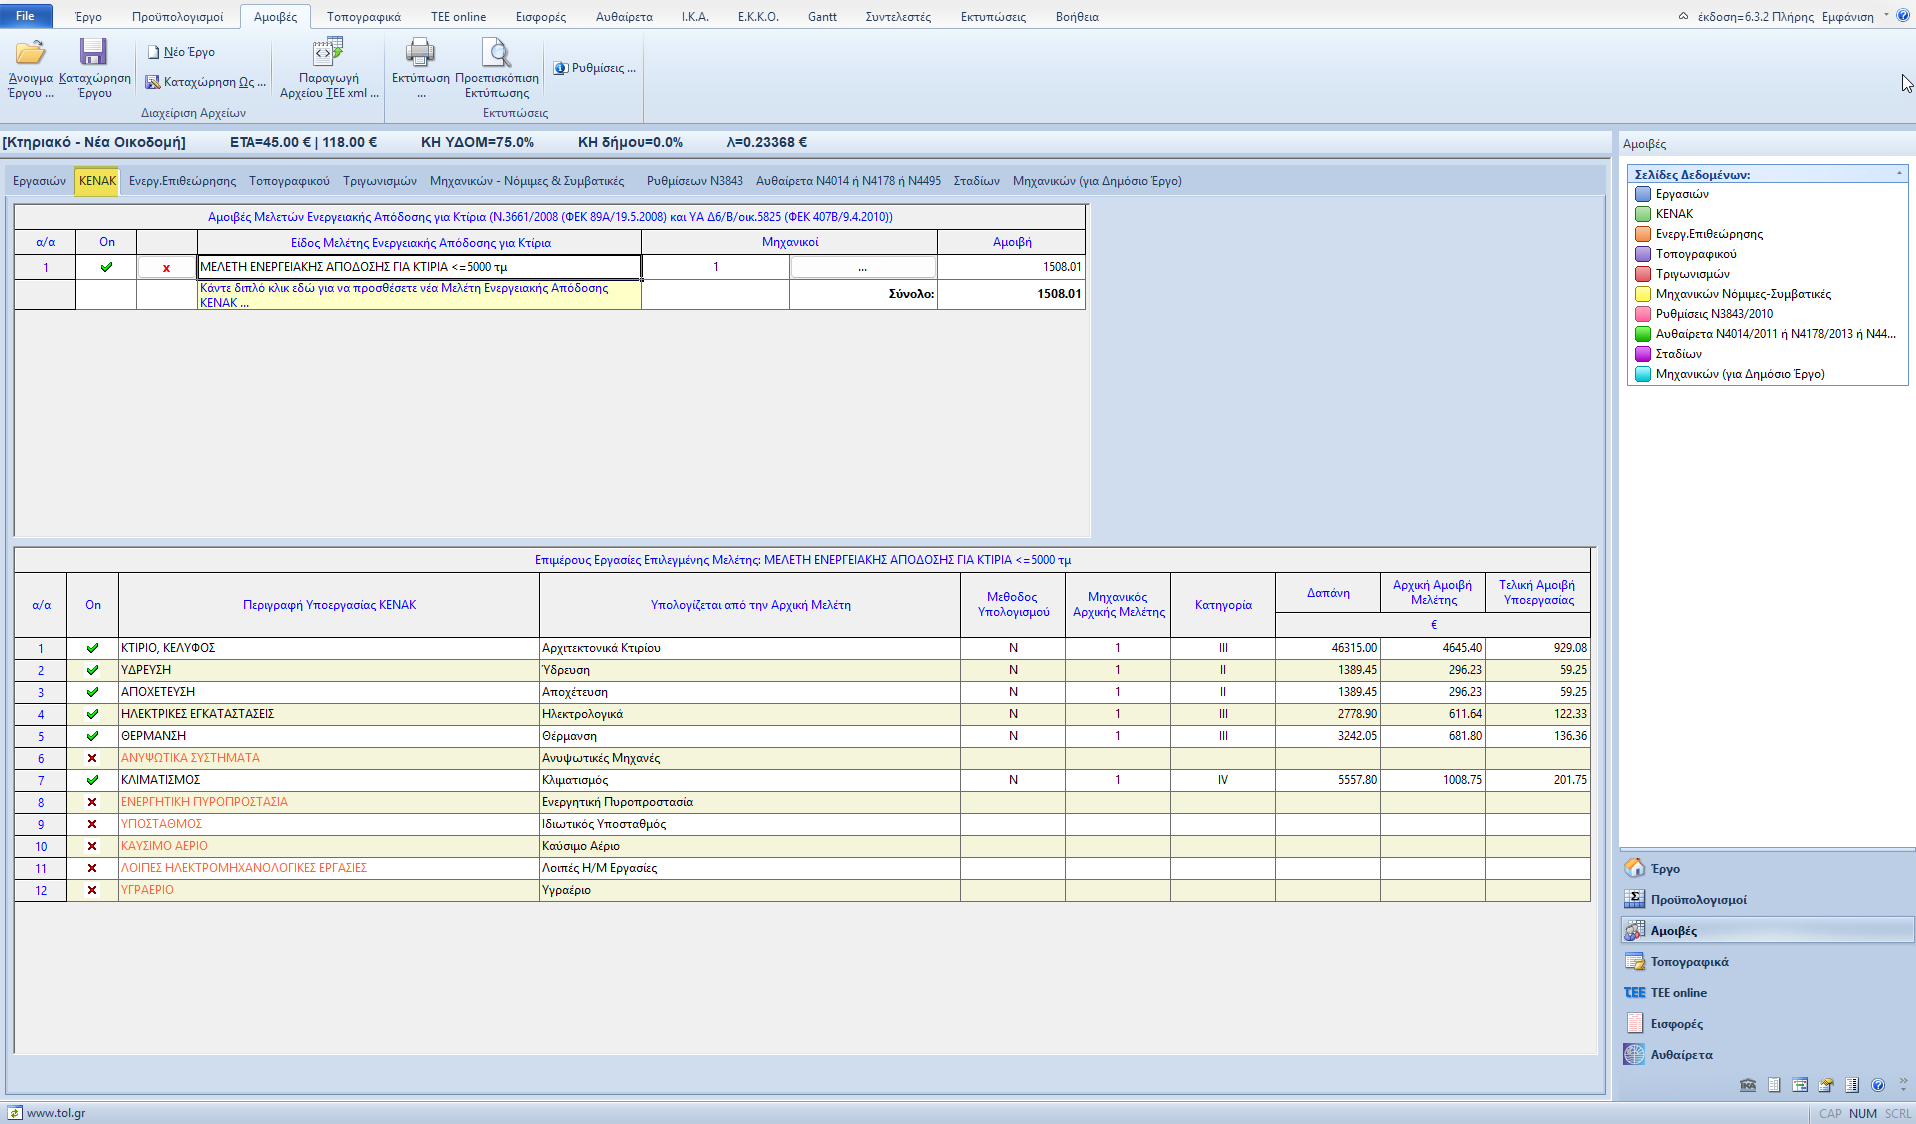Click the Μηχανικοί ellipsis button in study row
Viewport: 1916px width, 1124px height.
(862, 267)
